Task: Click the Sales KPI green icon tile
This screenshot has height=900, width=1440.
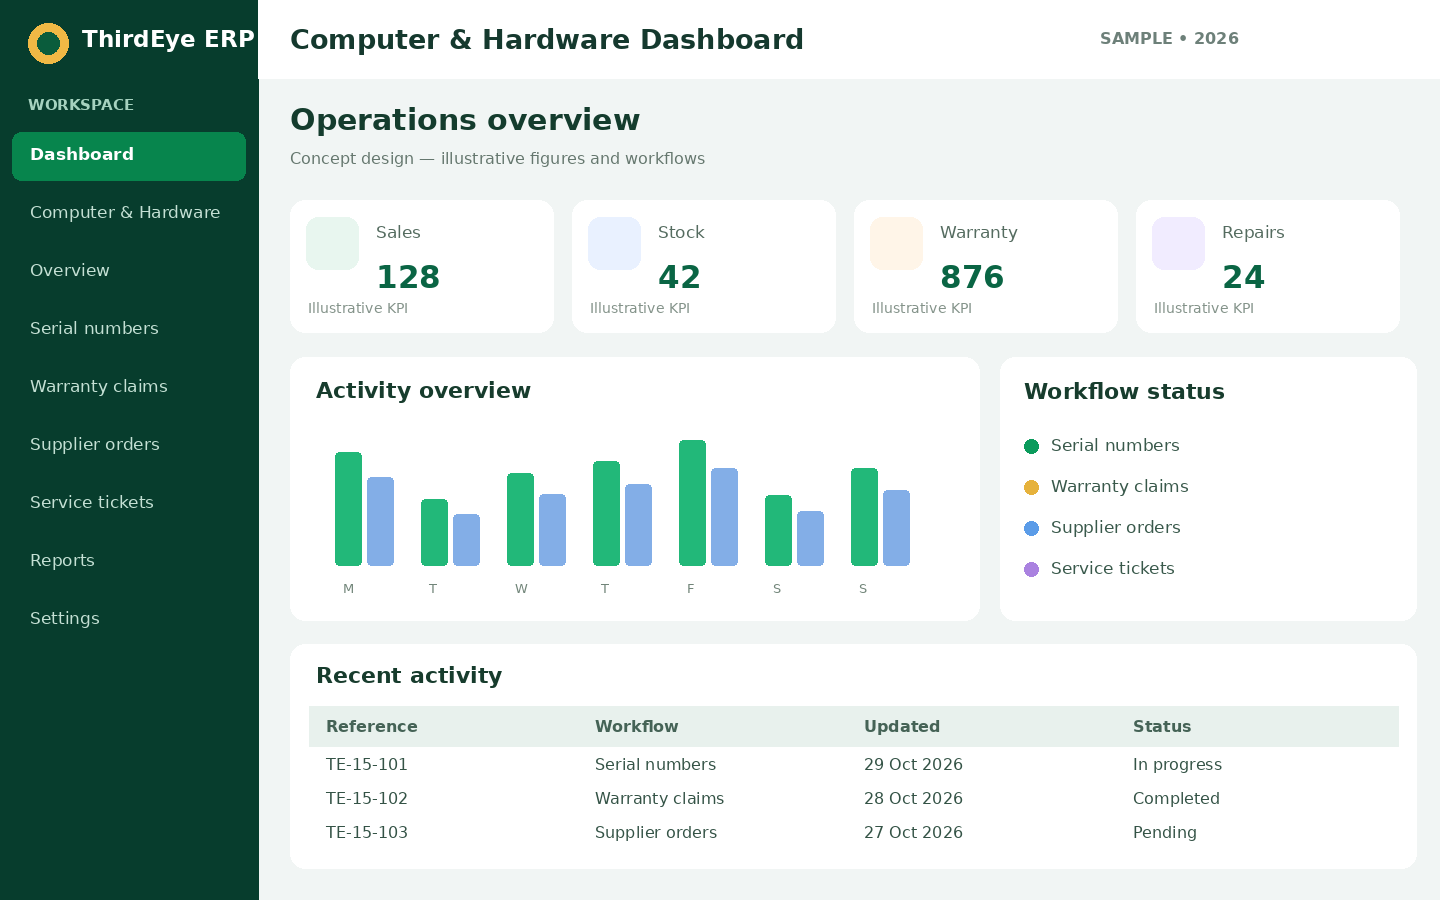Action: coord(332,243)
